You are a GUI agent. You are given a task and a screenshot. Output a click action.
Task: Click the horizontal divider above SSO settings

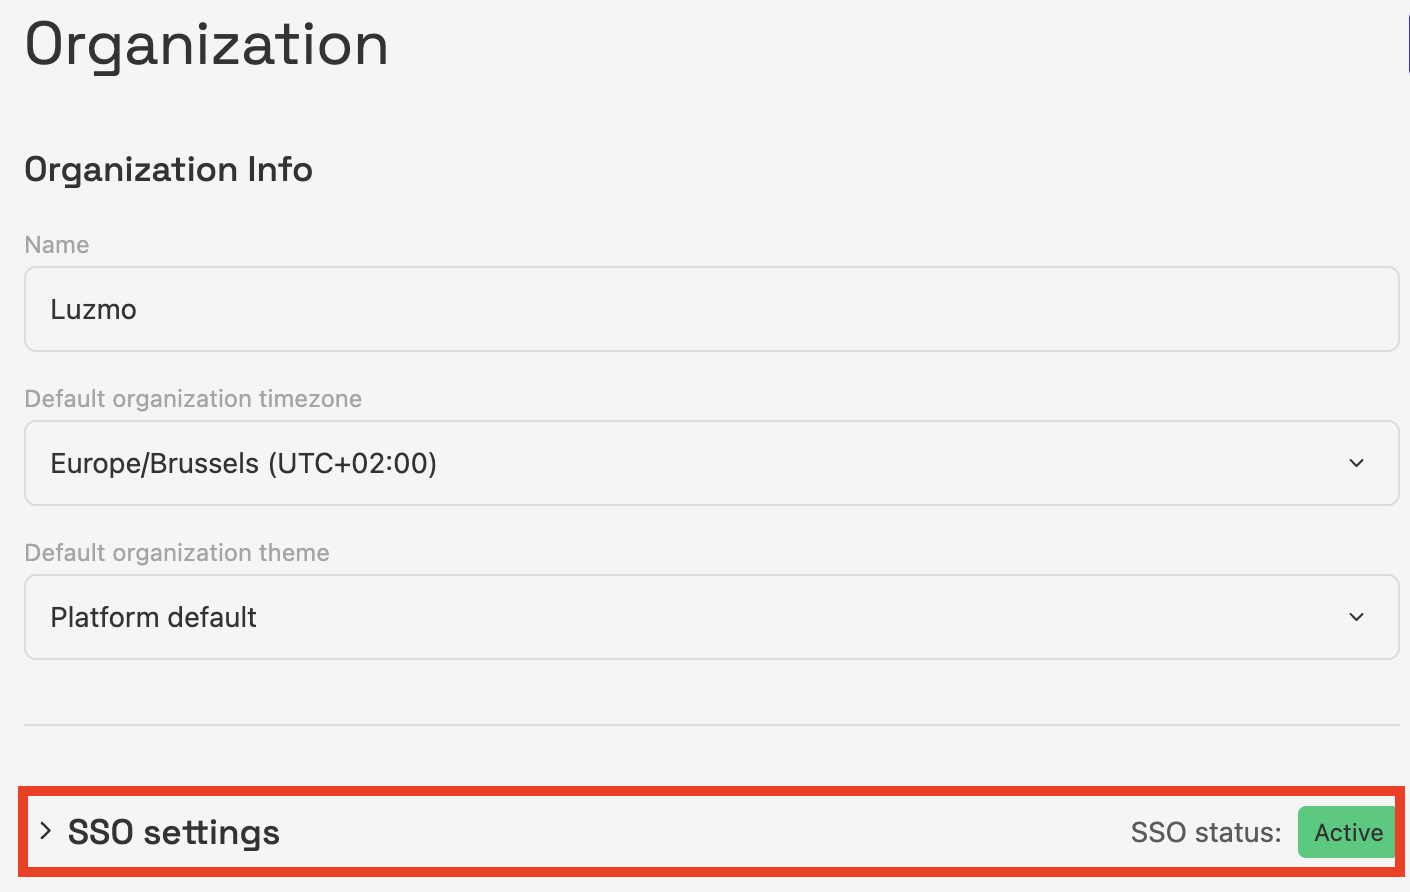coord(711,724)
